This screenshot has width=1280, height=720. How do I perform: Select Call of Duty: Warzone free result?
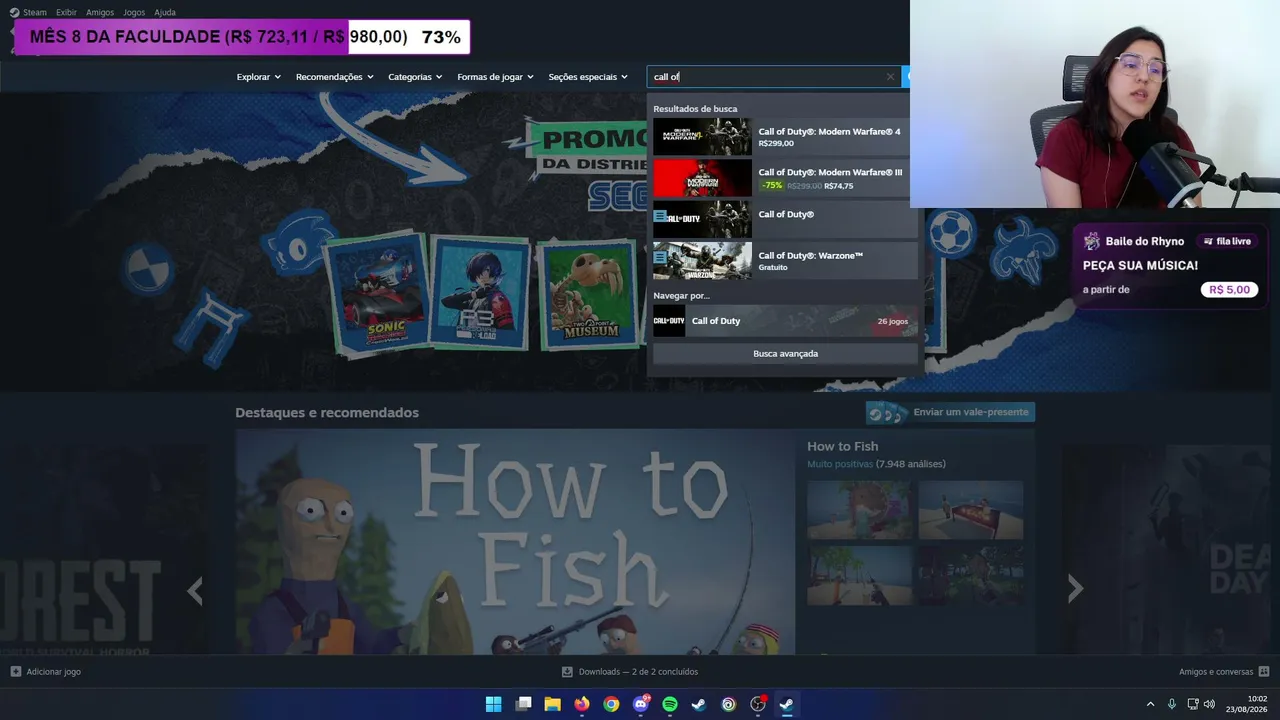coord(785,261)
